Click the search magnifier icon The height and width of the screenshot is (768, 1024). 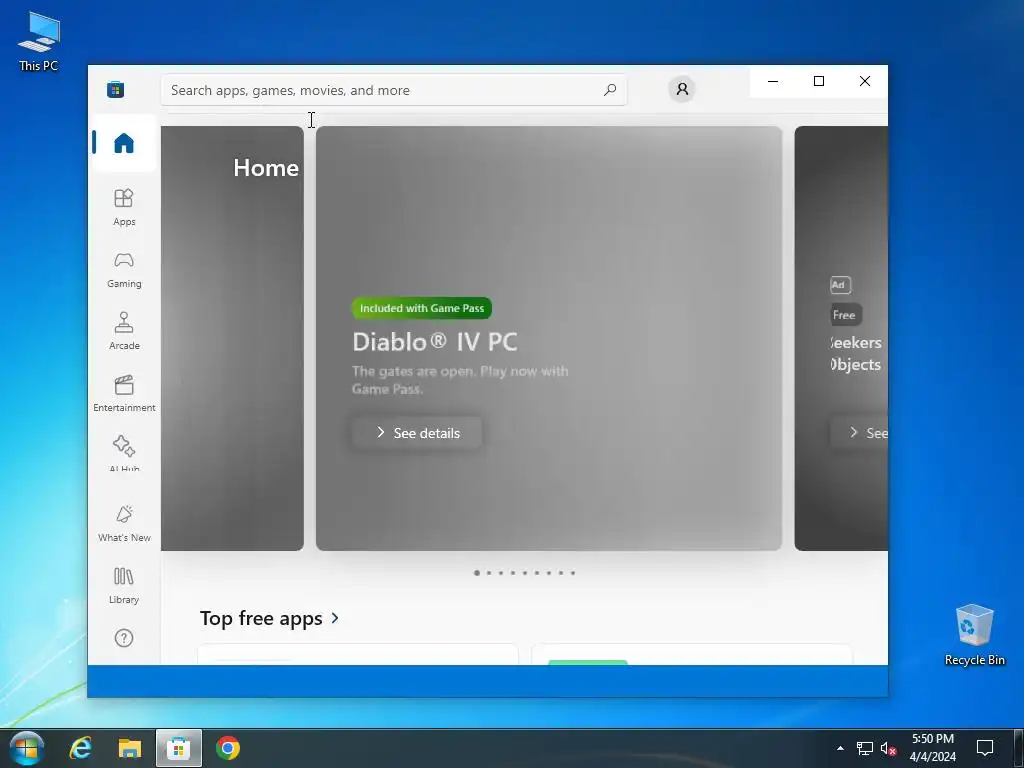click(x=610, y=90)
